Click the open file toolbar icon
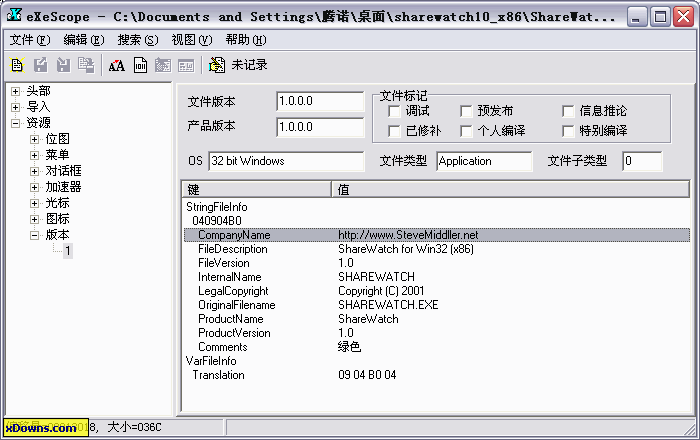Screen dimensions: 700x440 pyautogui.click(x=17, y=65)
